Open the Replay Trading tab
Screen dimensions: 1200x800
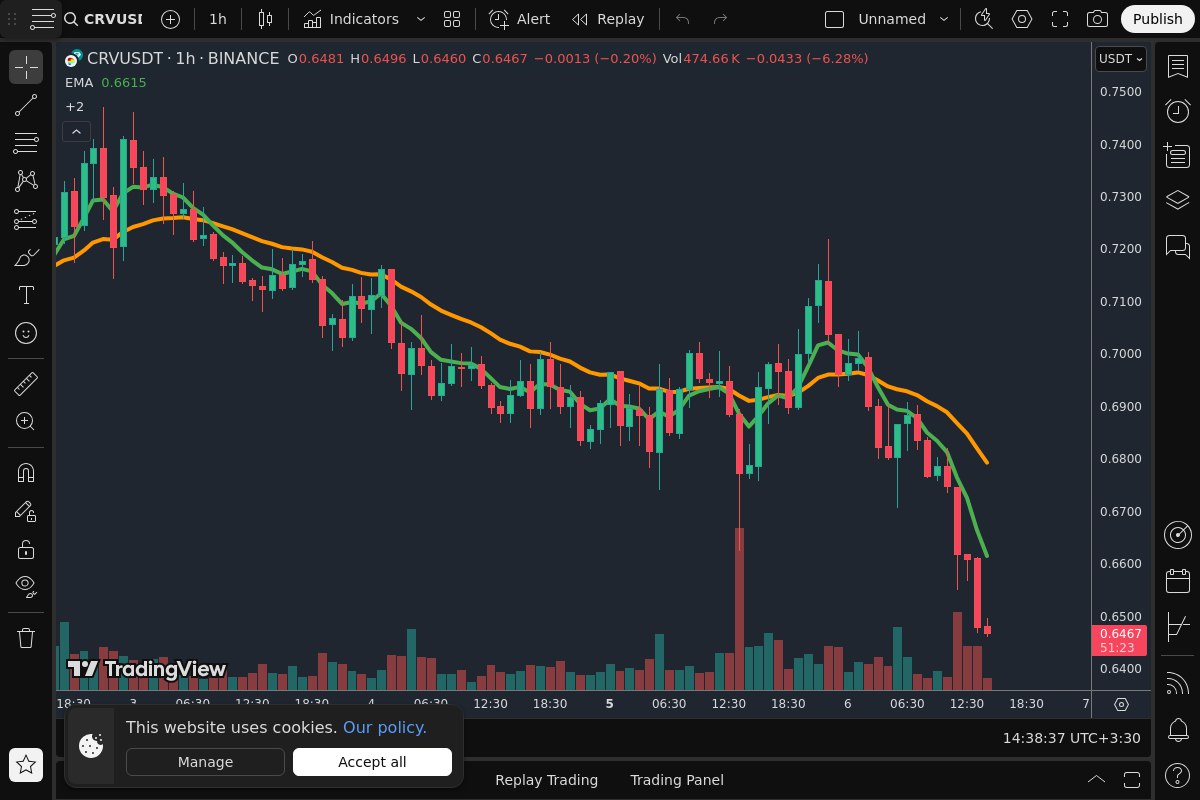pyautogui.click(x=546, y=780)
